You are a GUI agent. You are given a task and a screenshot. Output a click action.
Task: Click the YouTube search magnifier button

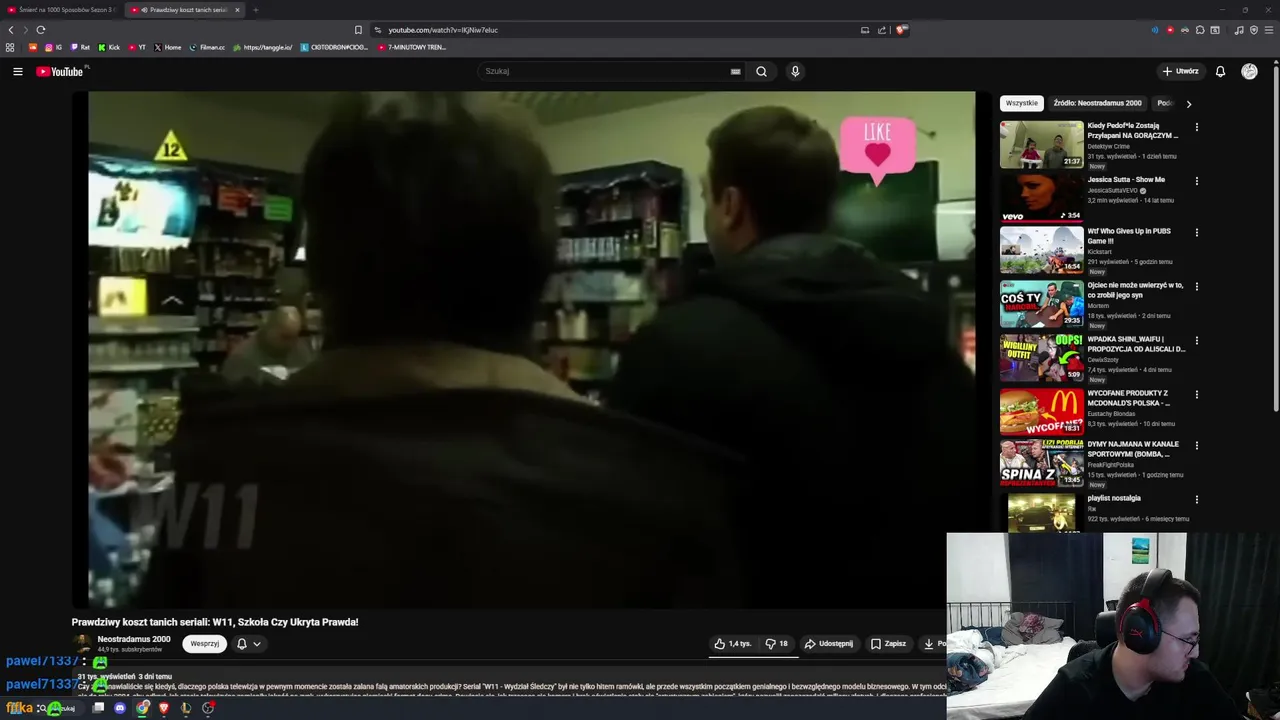click(x=761, y=71)
